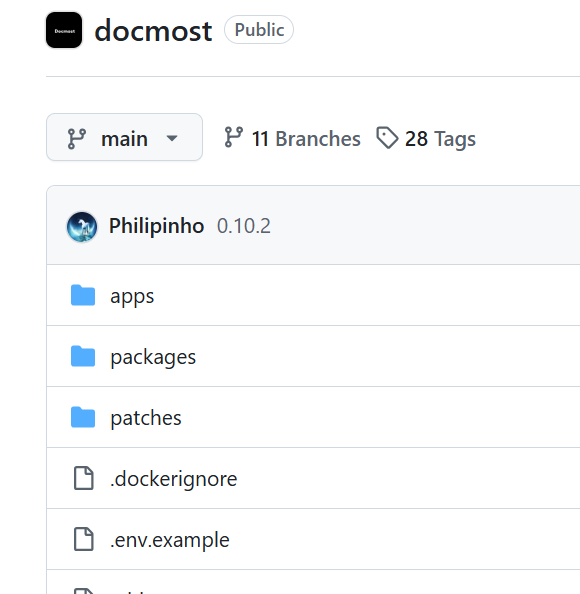View the 11 Branches link
The image size is (580, 594).
[292, 138]
